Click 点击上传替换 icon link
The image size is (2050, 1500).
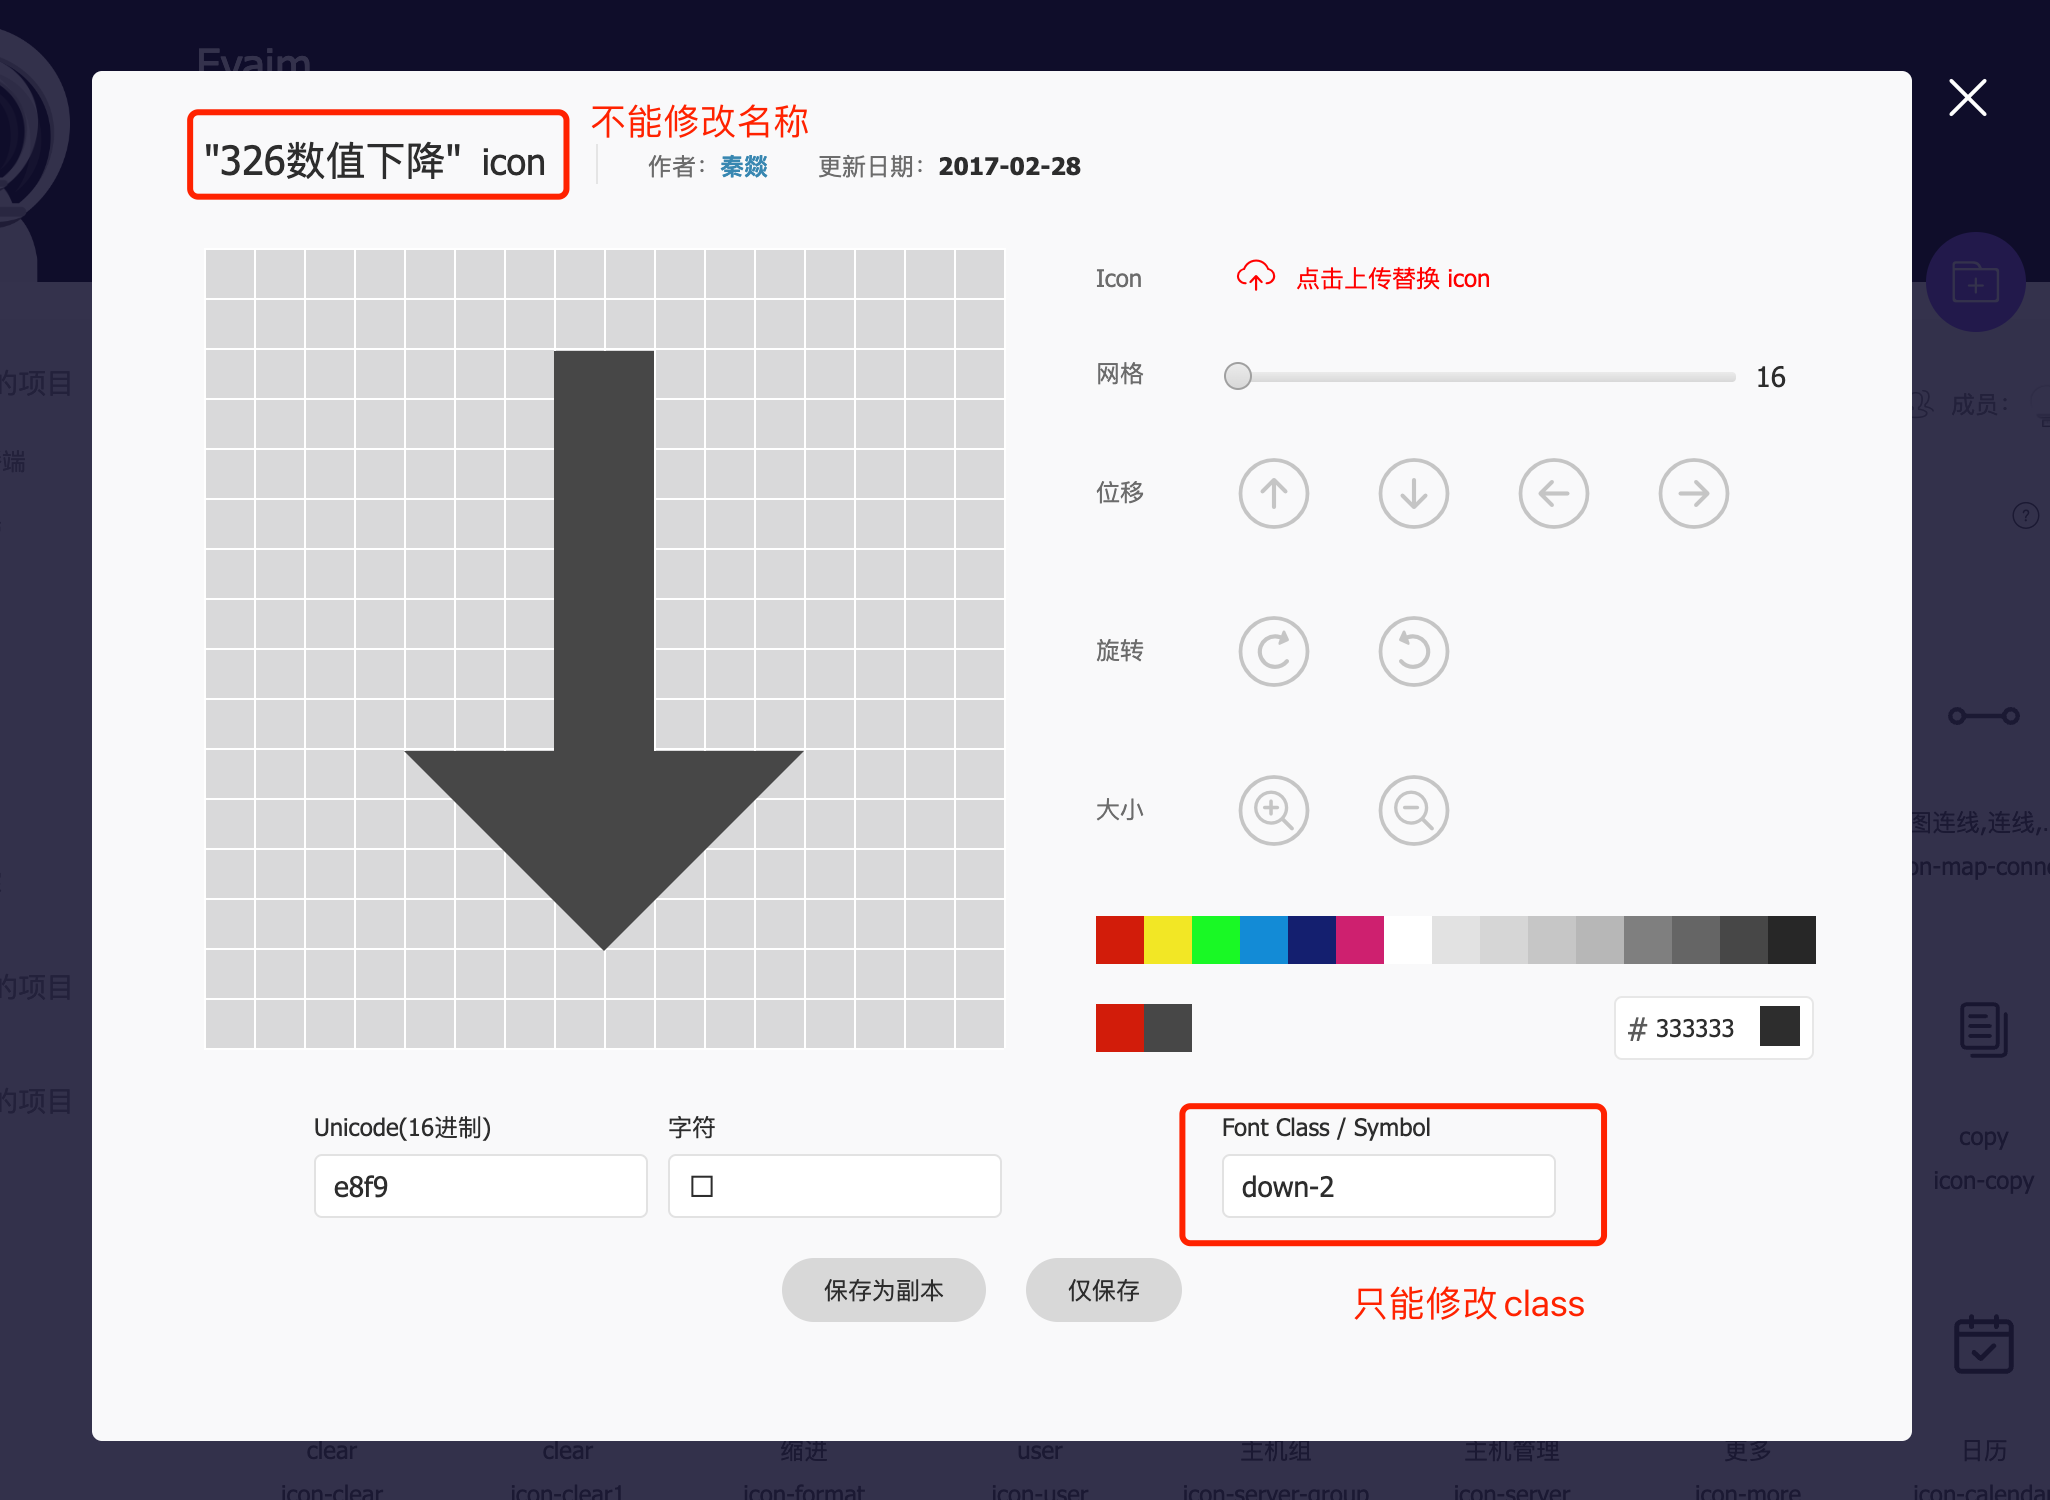click(x=1393, y=278)
